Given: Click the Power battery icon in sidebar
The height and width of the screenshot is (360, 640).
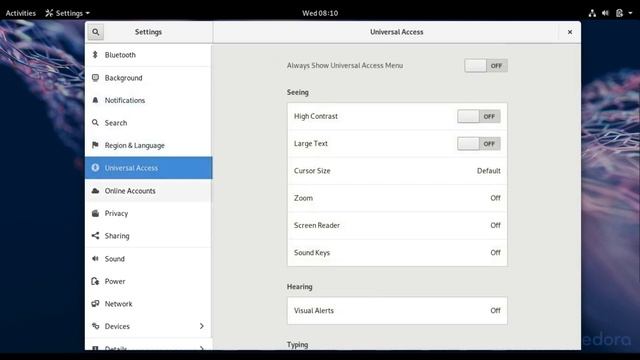Looking at the screenshot, I should tap(95, 281).
